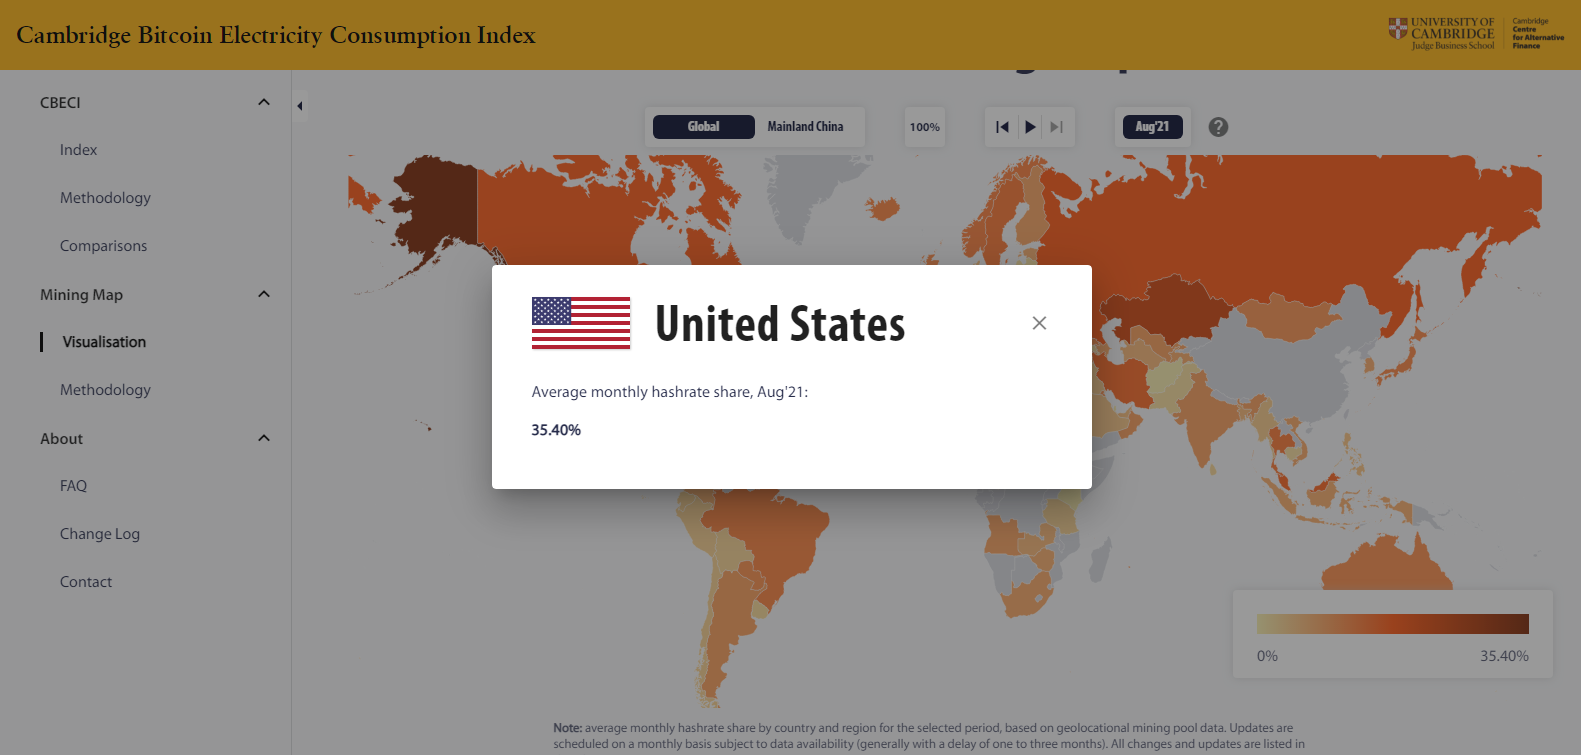
Task: Click the Centre for Alternative Finance logo
Action: coord(1538,34)
